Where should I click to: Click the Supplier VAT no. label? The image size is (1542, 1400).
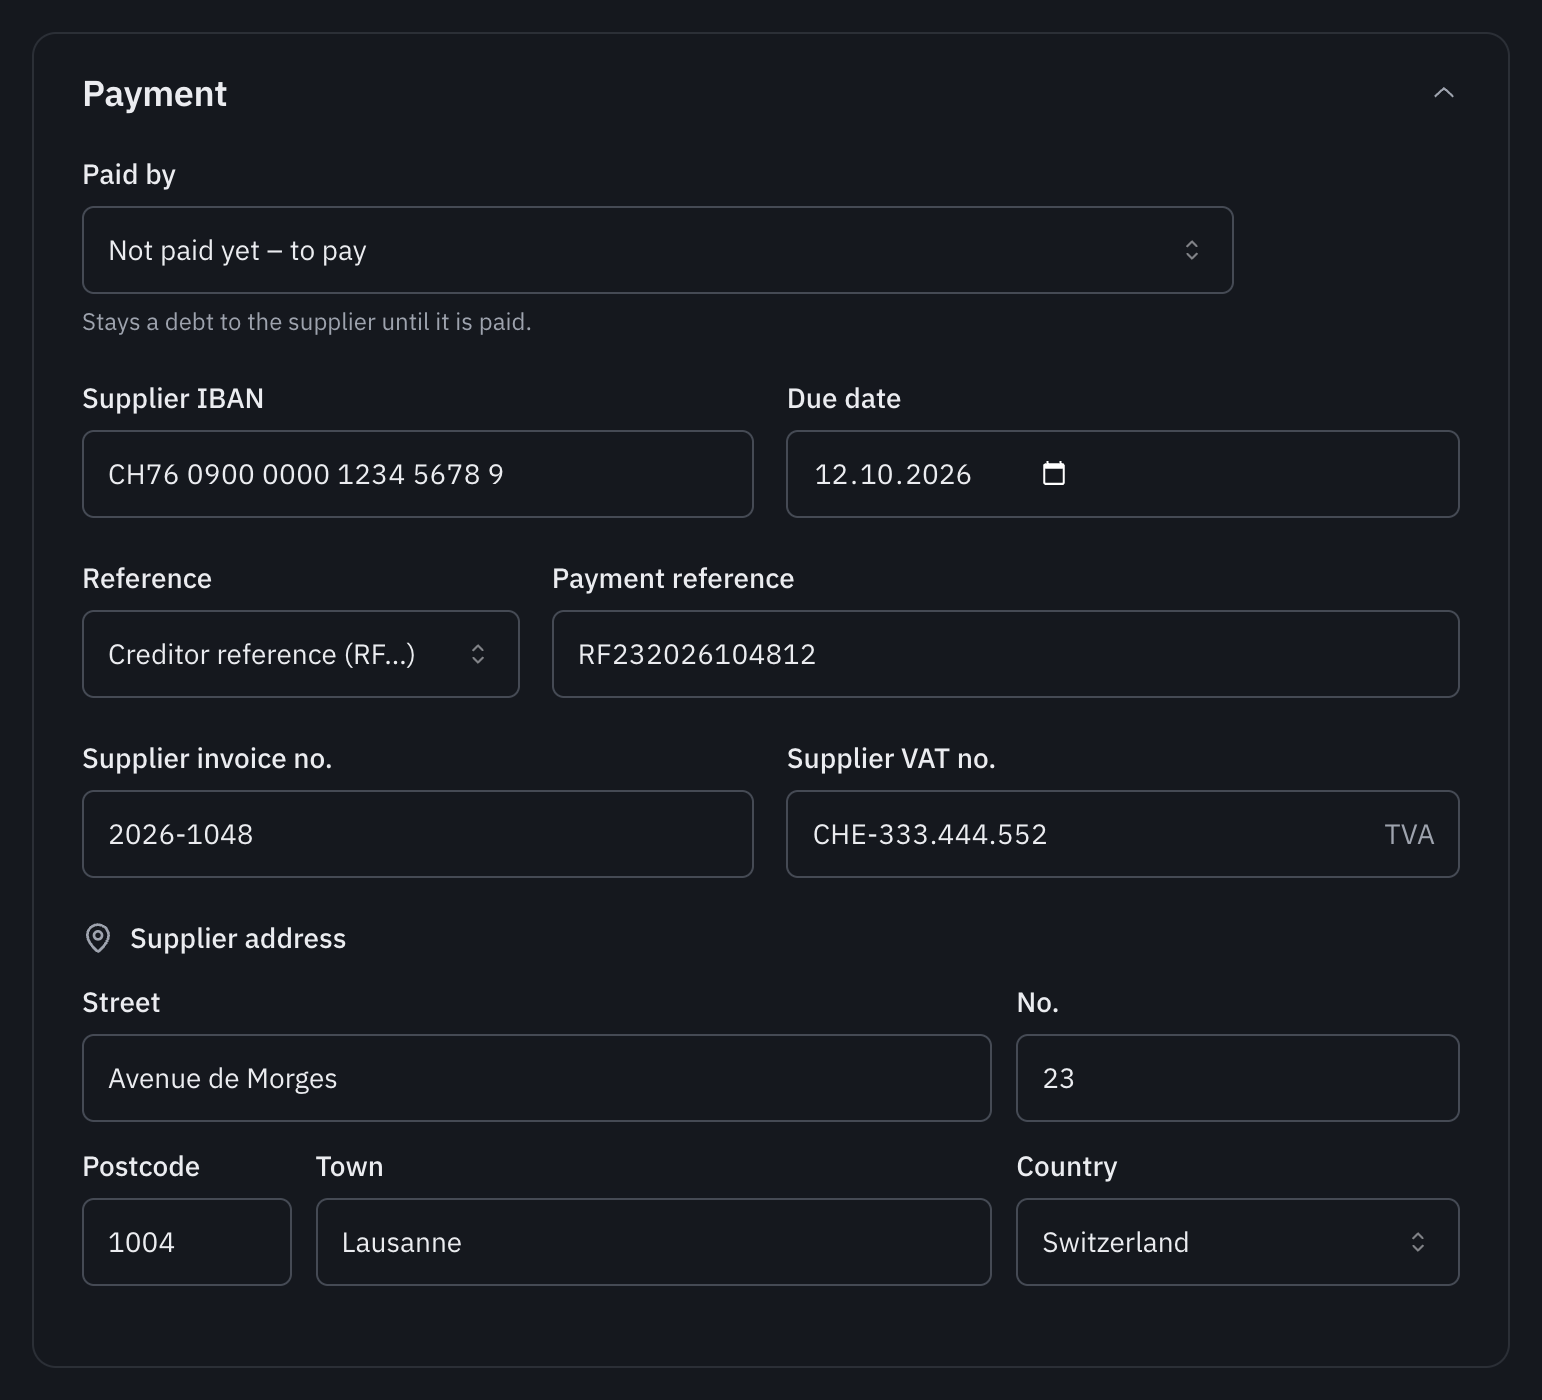[x=891, y=758]
